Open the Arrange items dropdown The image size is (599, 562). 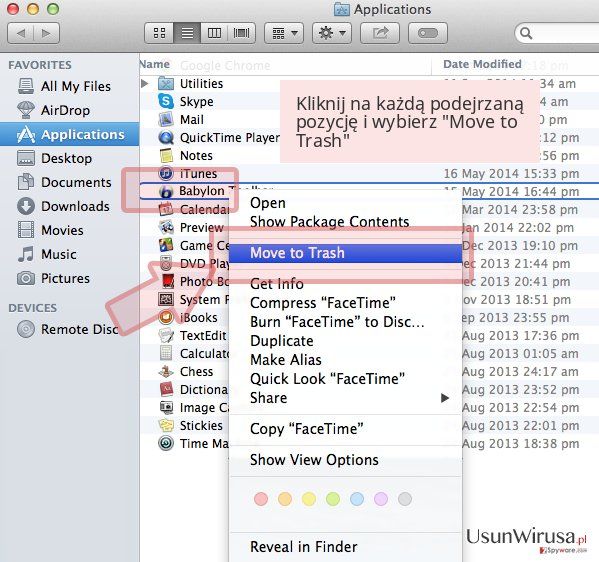[284, 33]
